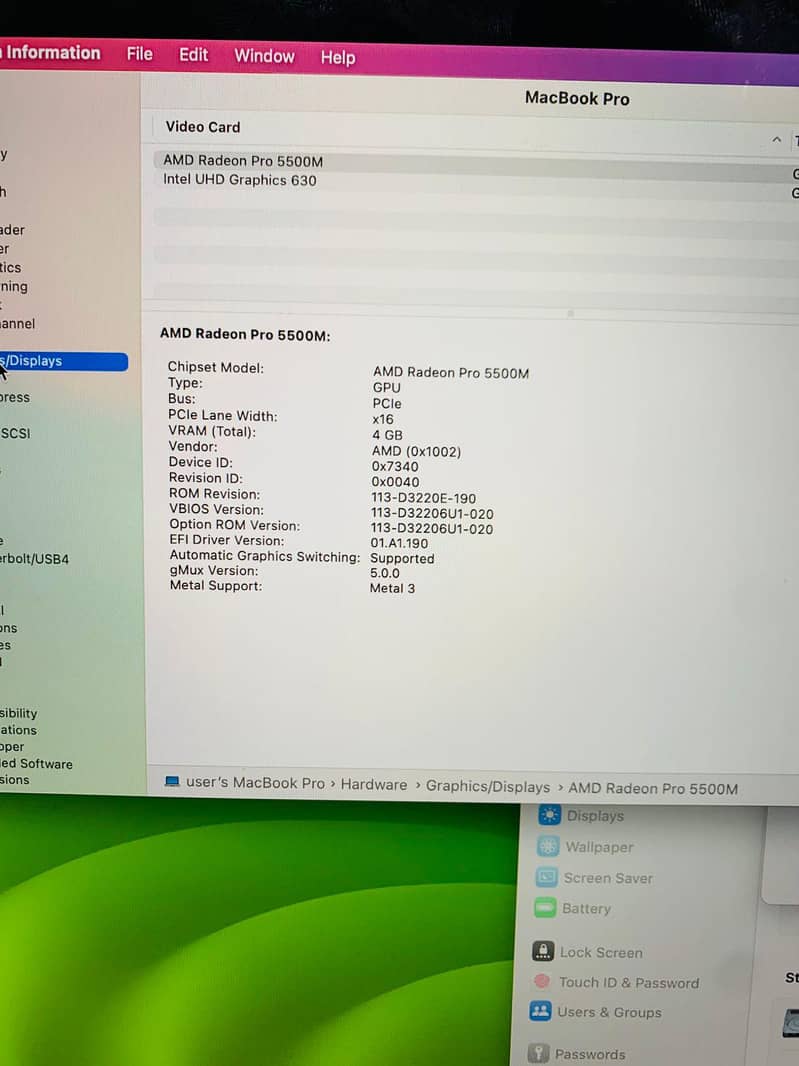Open Battery pane in System Settings
Image resolution: width=799 pixels, height=1066 pixels.
coord(586,908)
